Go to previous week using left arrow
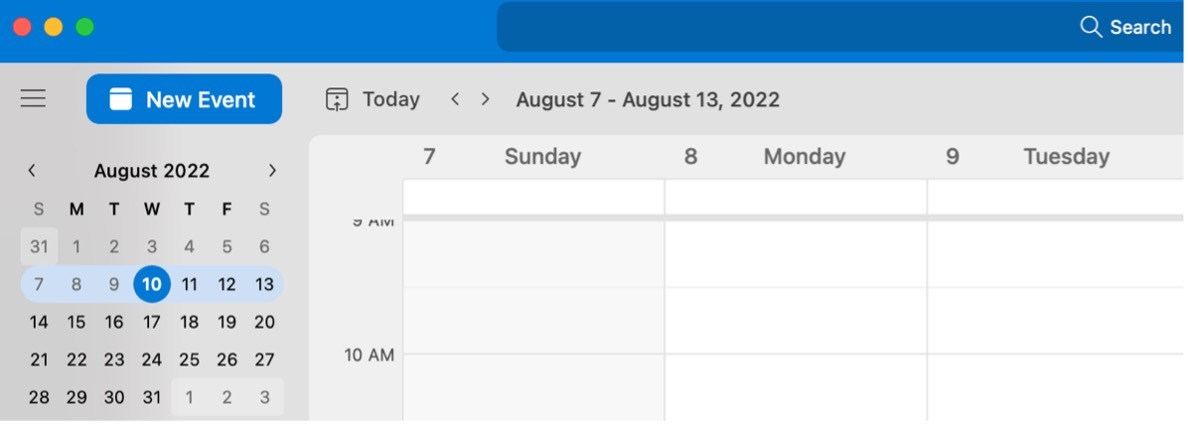 455,99
